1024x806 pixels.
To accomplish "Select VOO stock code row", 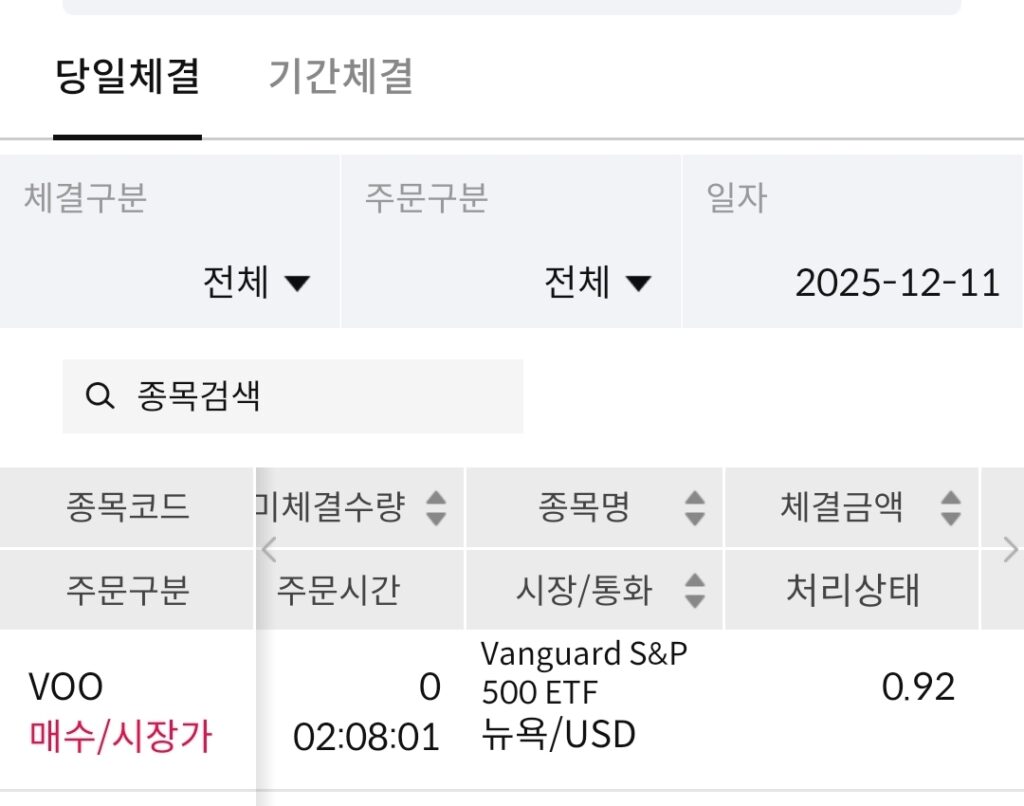I will point(66,688).
